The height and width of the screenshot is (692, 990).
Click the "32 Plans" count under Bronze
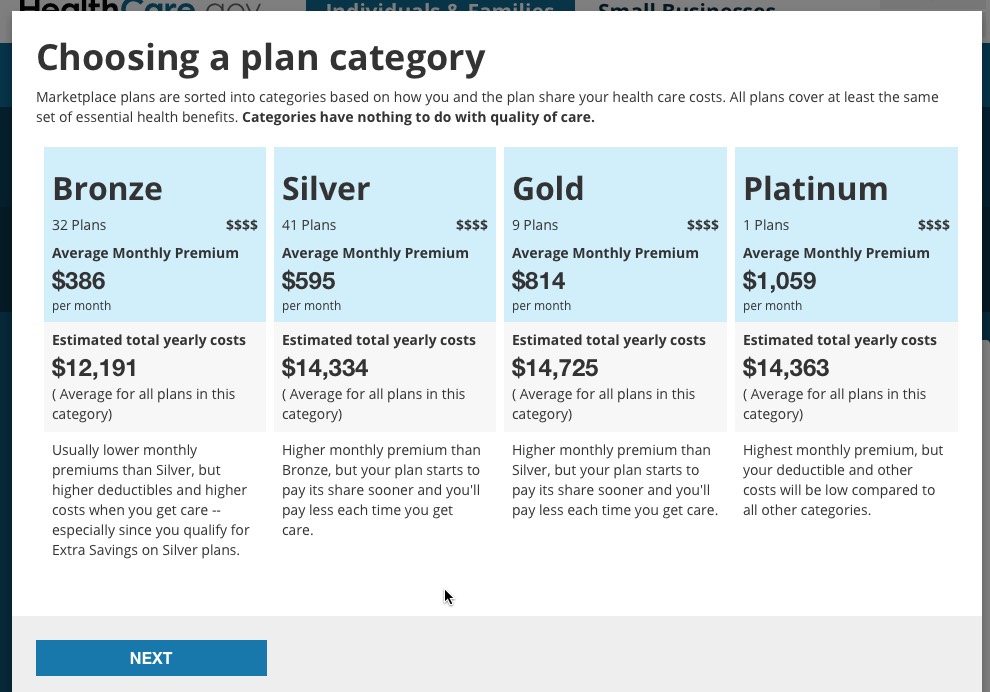pyautogui.click(x=79, y=225)
